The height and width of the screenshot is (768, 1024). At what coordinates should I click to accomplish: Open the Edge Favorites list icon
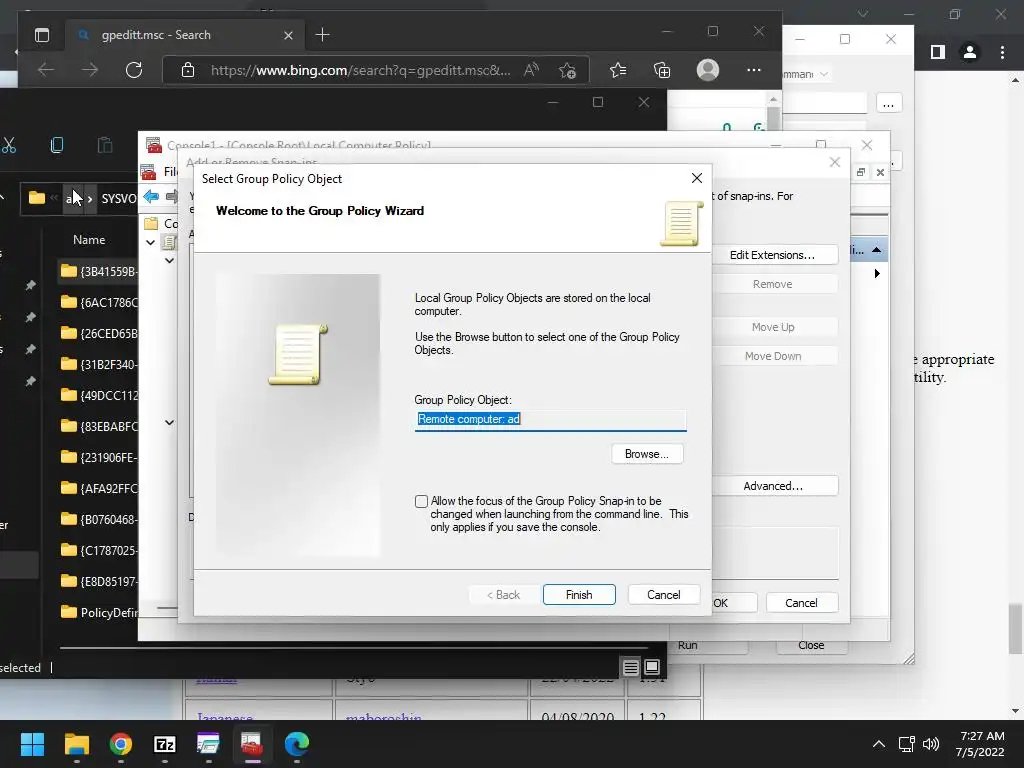(618, 70)
